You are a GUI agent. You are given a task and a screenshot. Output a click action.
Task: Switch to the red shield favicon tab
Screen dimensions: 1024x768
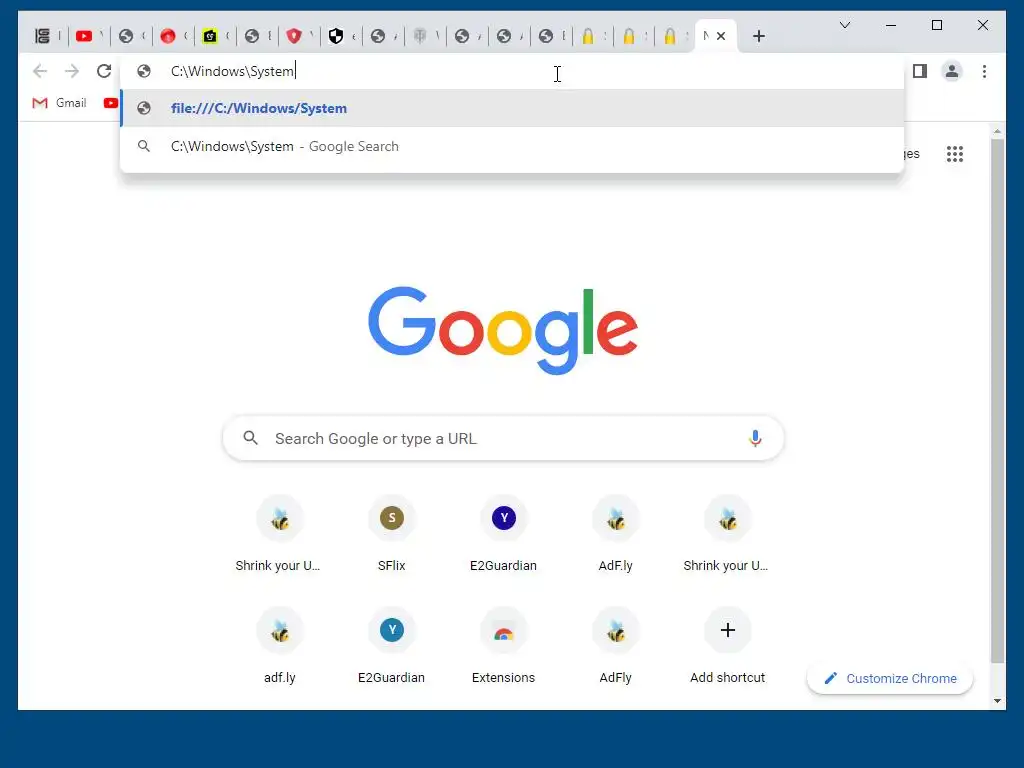pos(294,36)
